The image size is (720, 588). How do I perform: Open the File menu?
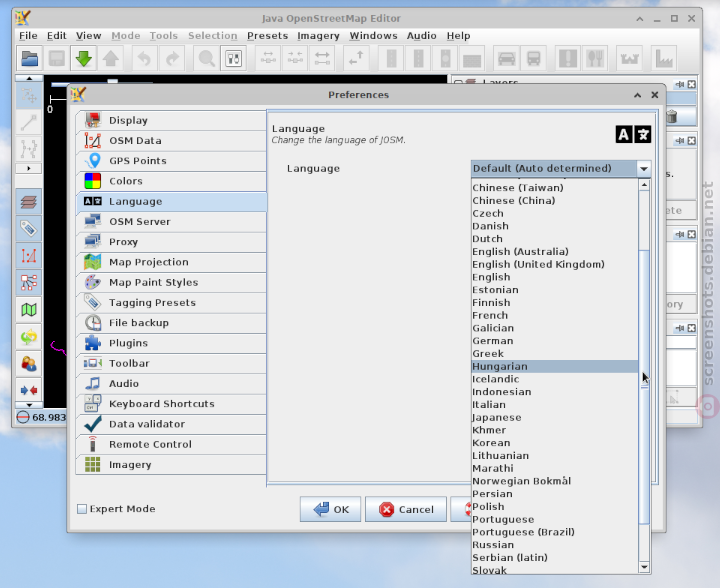(28, 36)
